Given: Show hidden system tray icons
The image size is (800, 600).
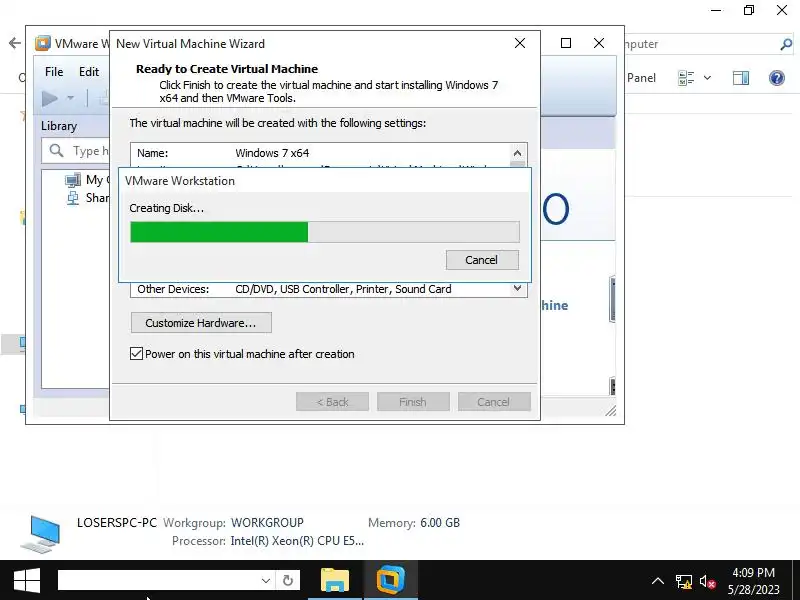Looking at the screenshot, I should (658, 581).
